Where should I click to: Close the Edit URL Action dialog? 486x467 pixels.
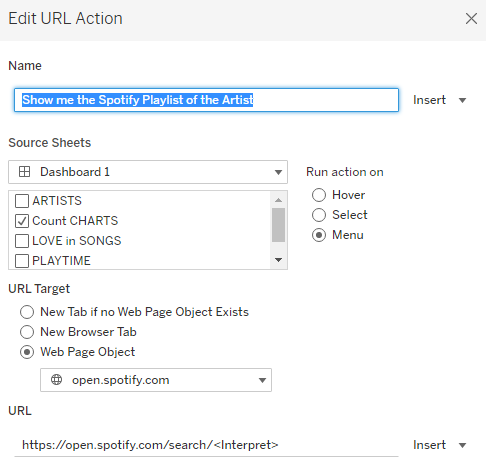click(x=471, y=19)
